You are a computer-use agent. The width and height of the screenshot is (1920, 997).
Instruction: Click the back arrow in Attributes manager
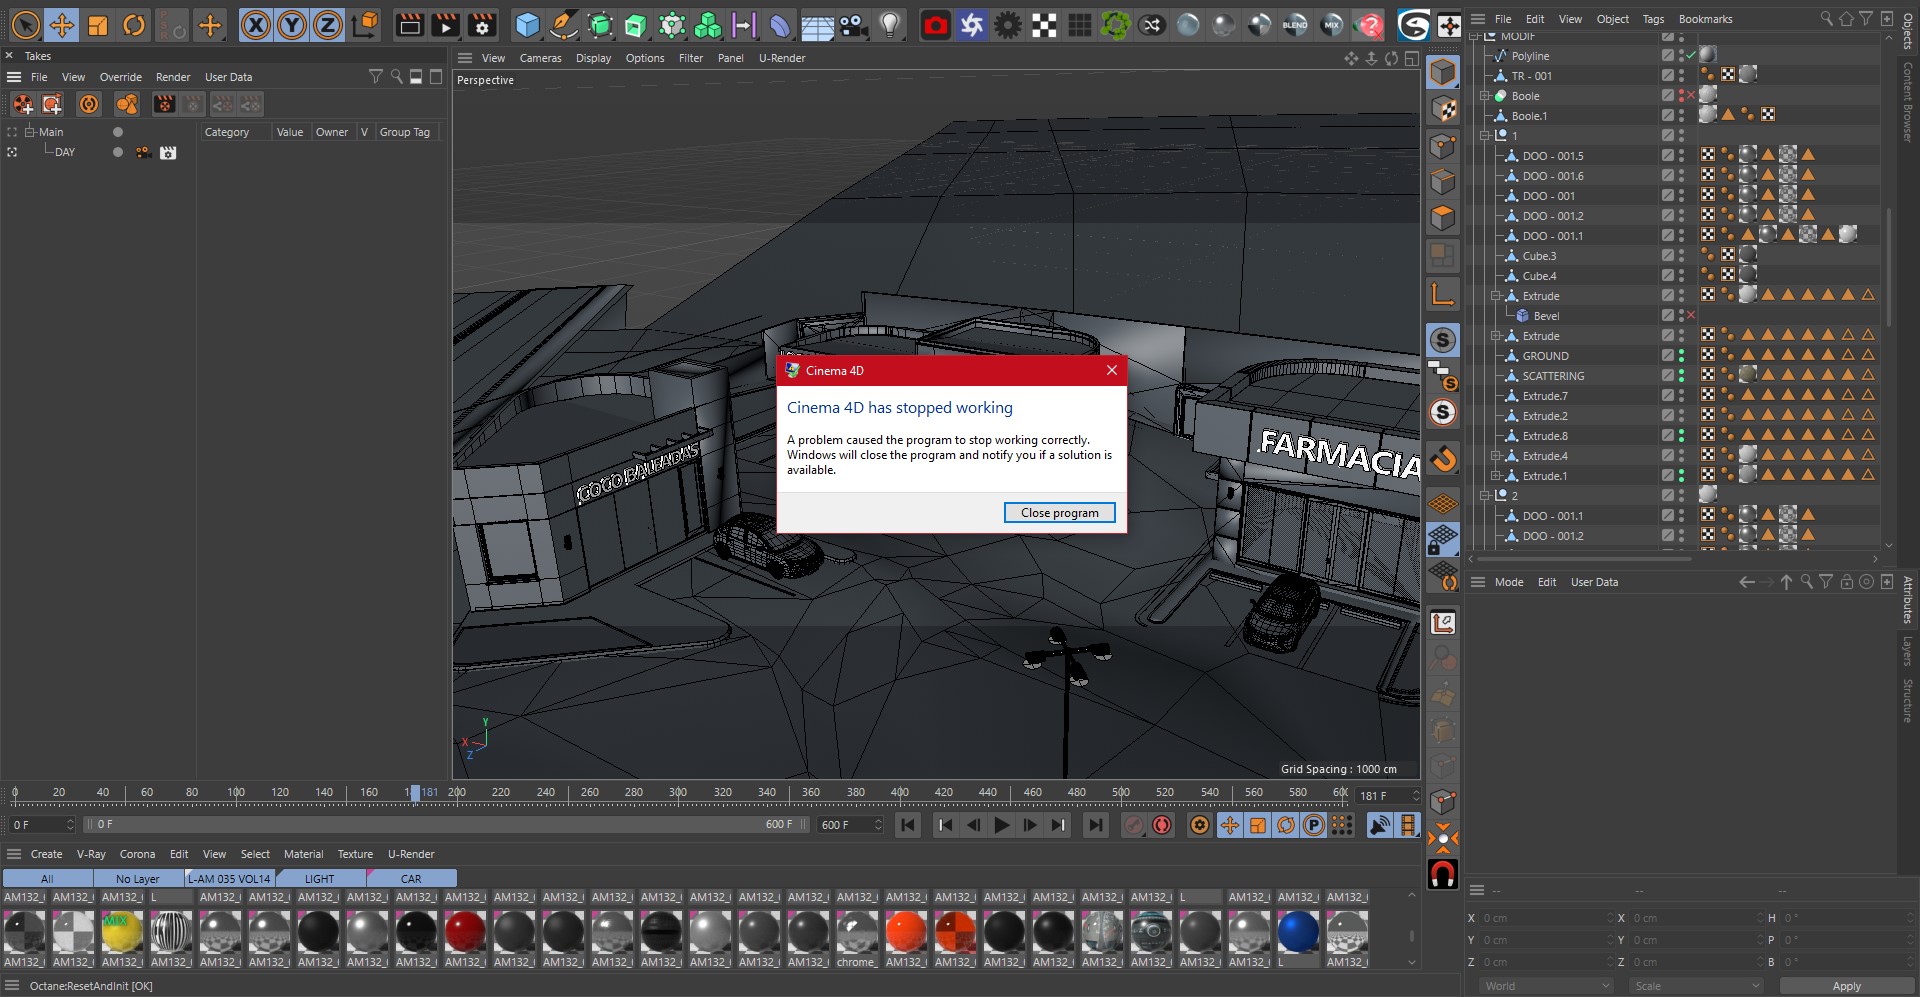1747,582
